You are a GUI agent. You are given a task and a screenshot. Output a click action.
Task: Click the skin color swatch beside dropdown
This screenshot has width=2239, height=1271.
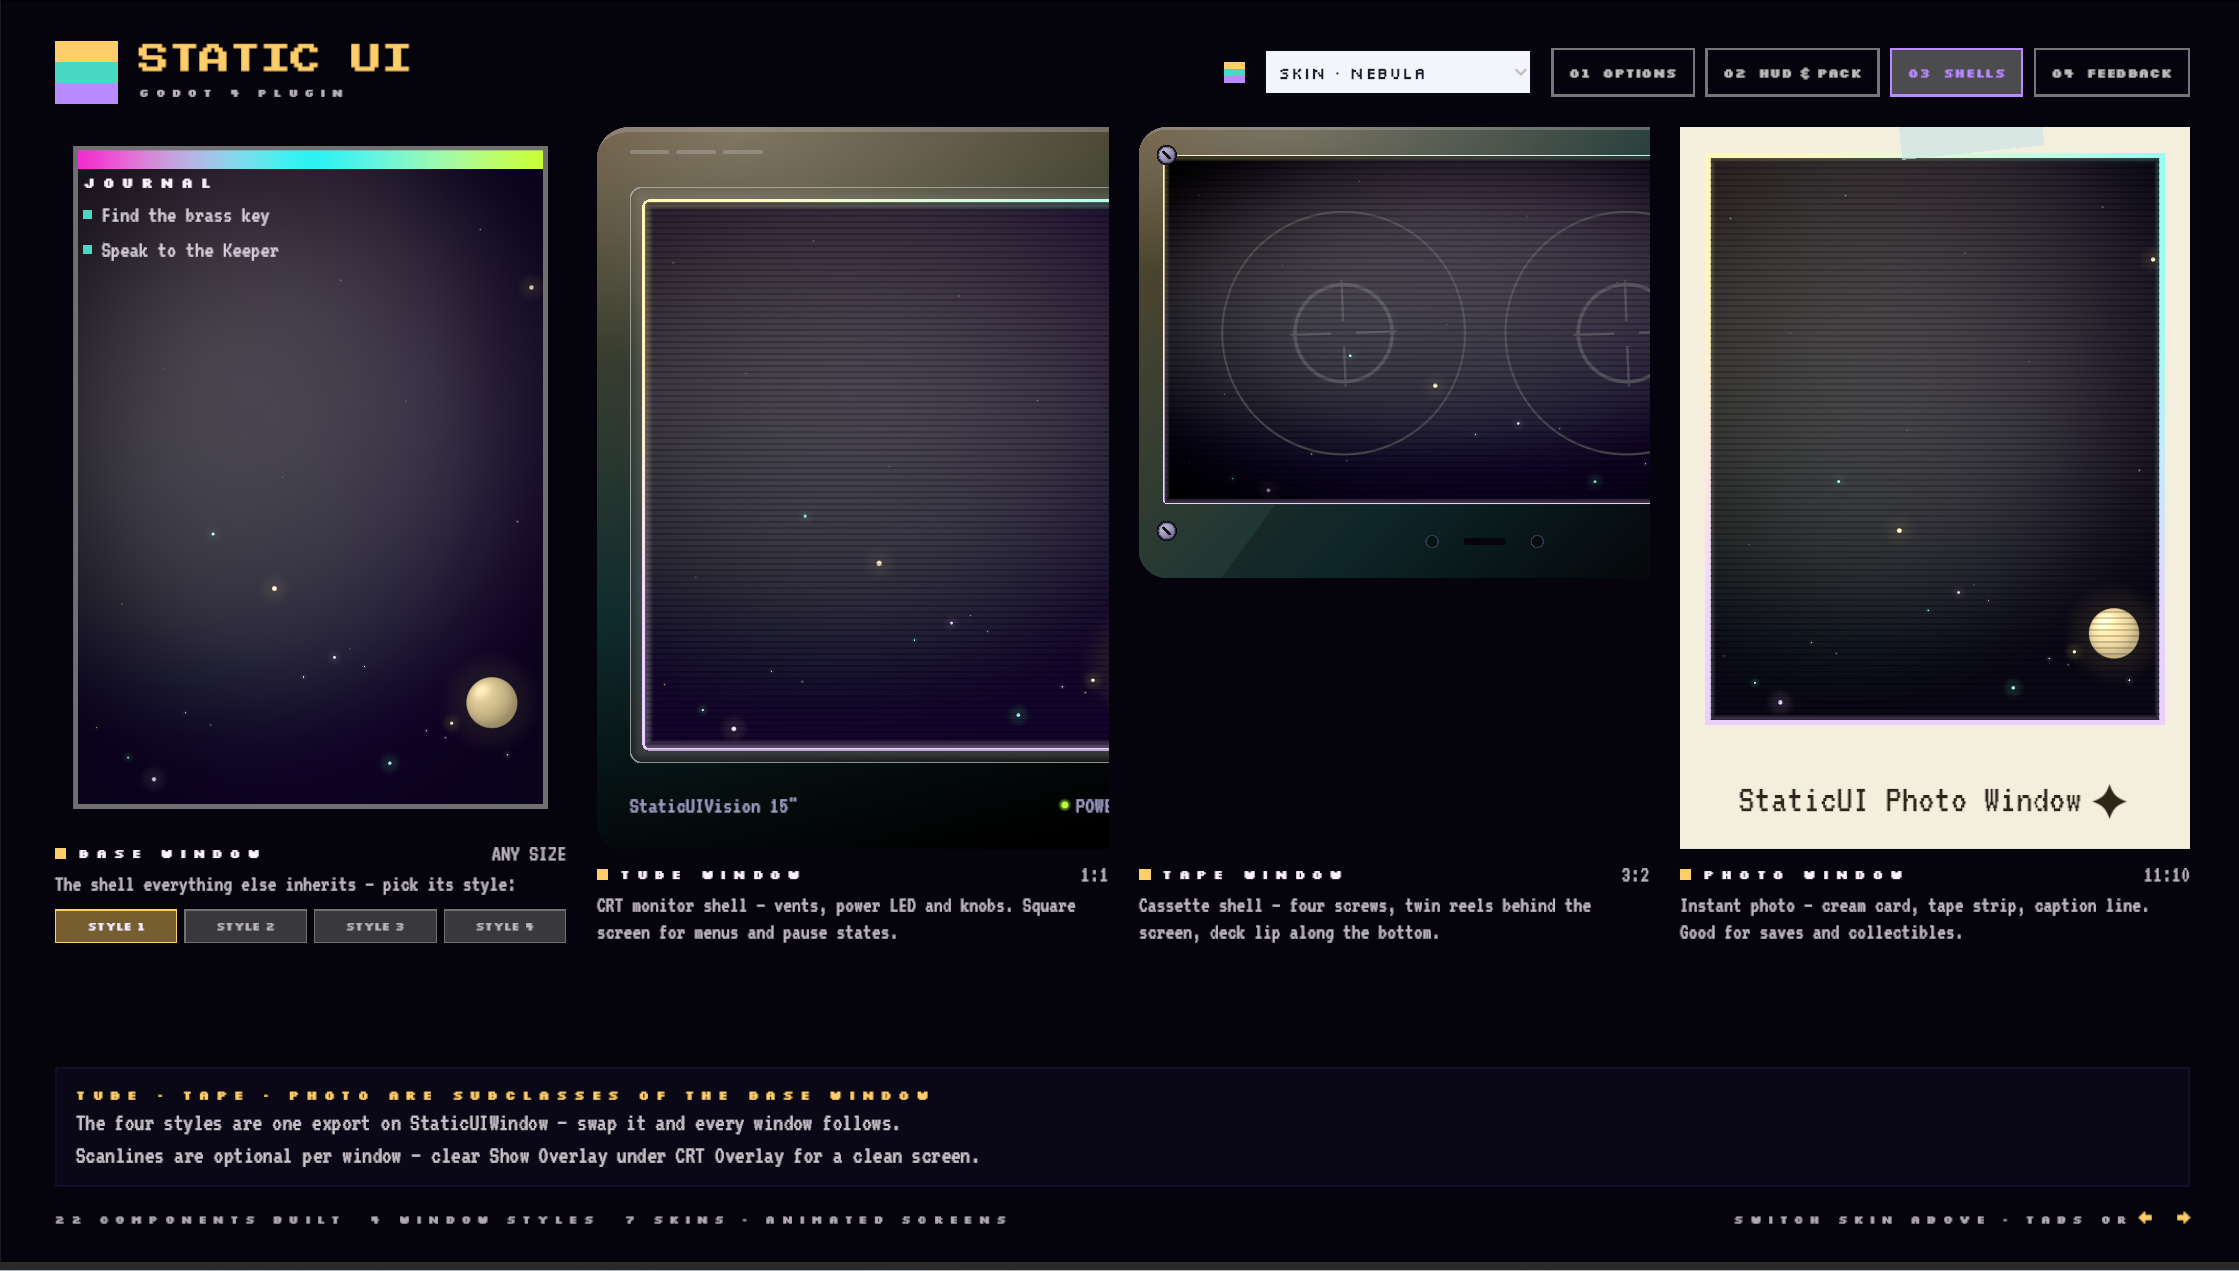1234,72
